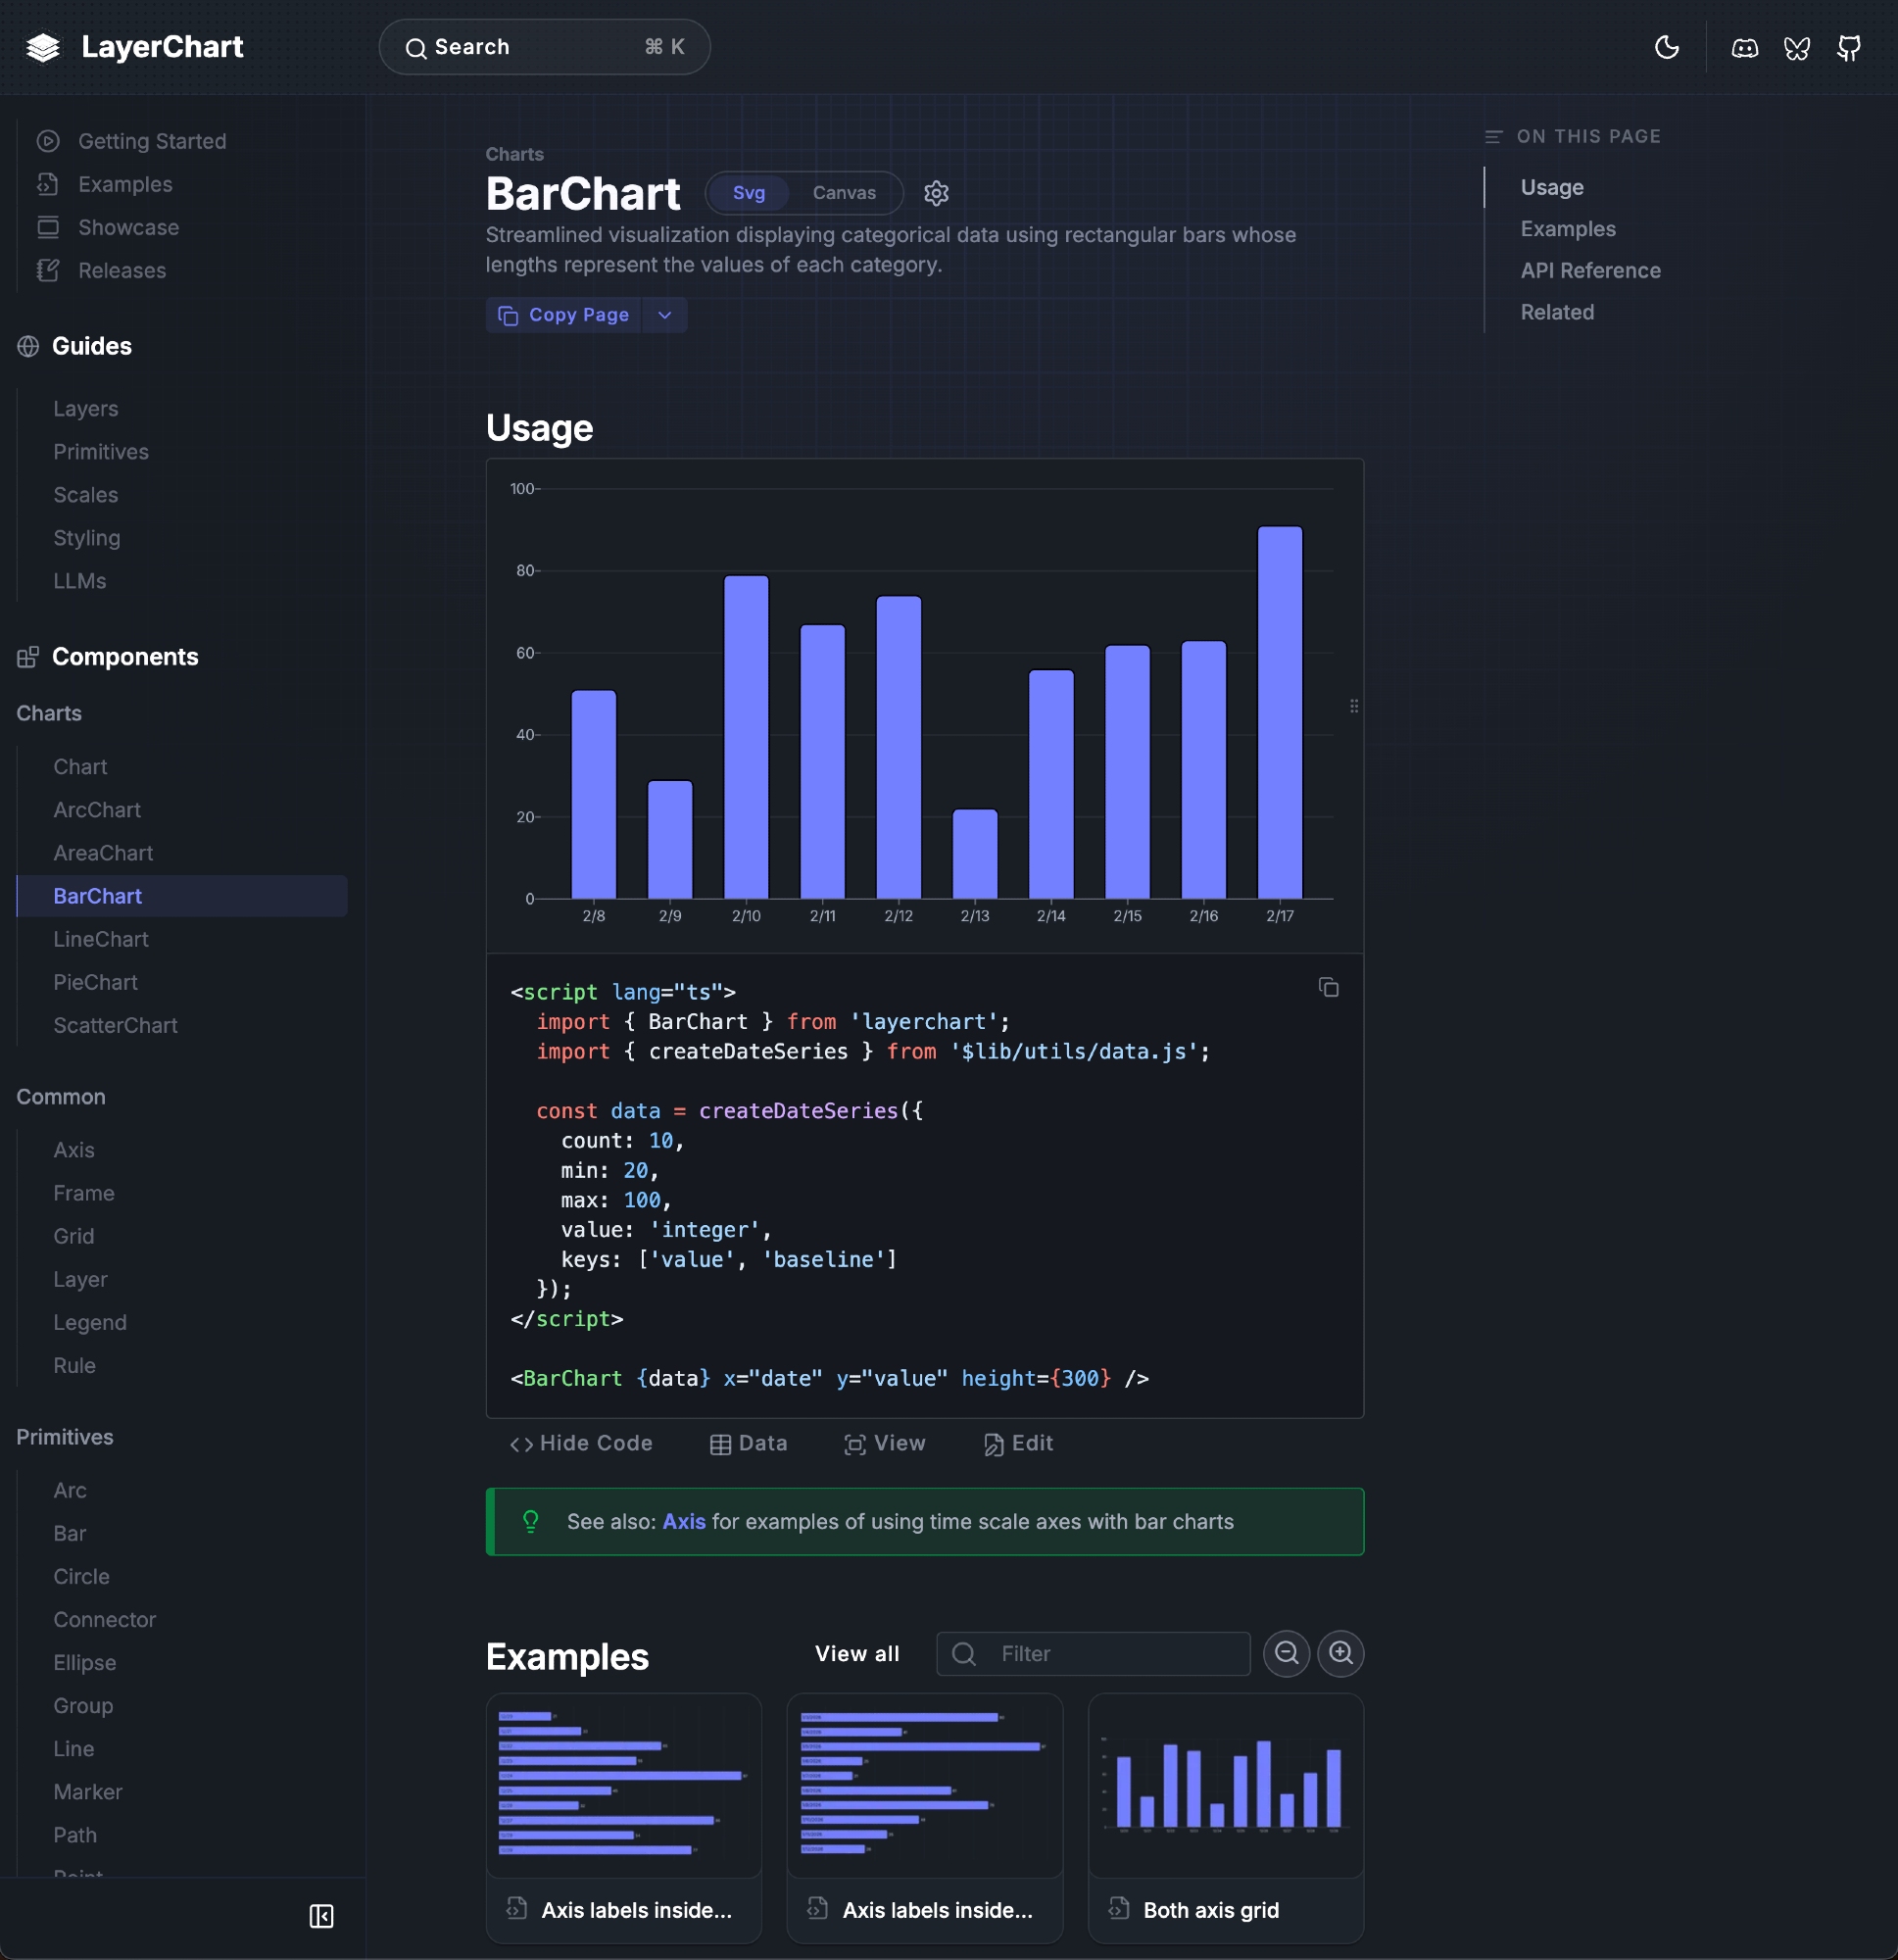The image size is (1898, 1960).
Task: Toggle dark mode with moon icon
Action: click(1666, 47)
